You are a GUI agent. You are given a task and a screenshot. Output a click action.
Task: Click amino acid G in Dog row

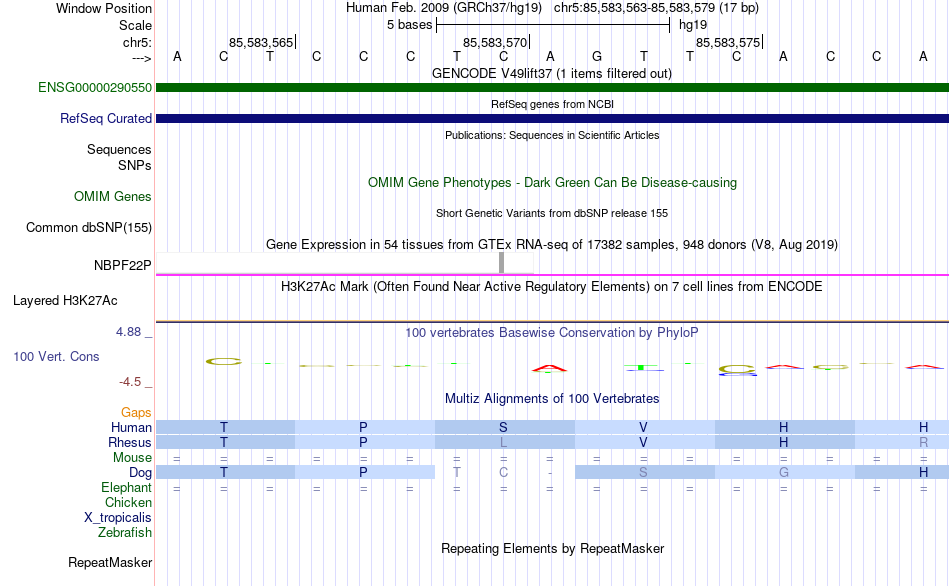783,472
